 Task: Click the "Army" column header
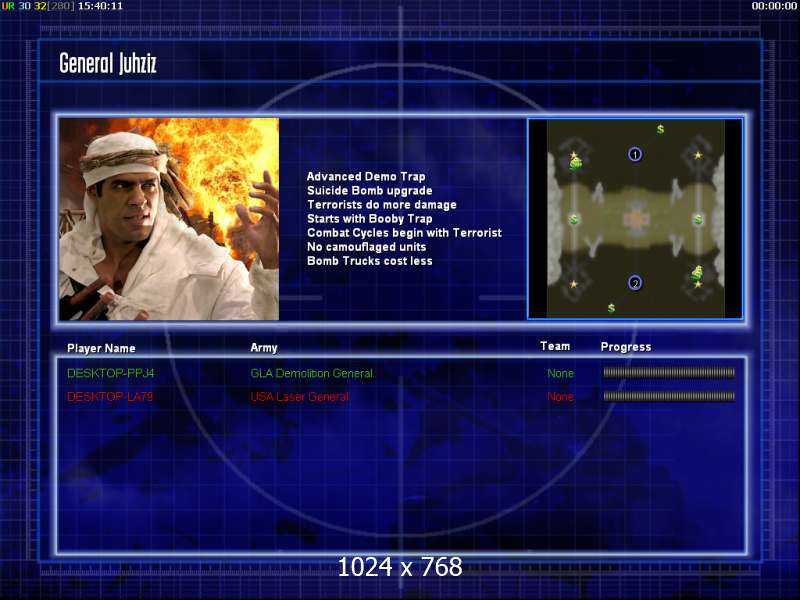point(264,348)
